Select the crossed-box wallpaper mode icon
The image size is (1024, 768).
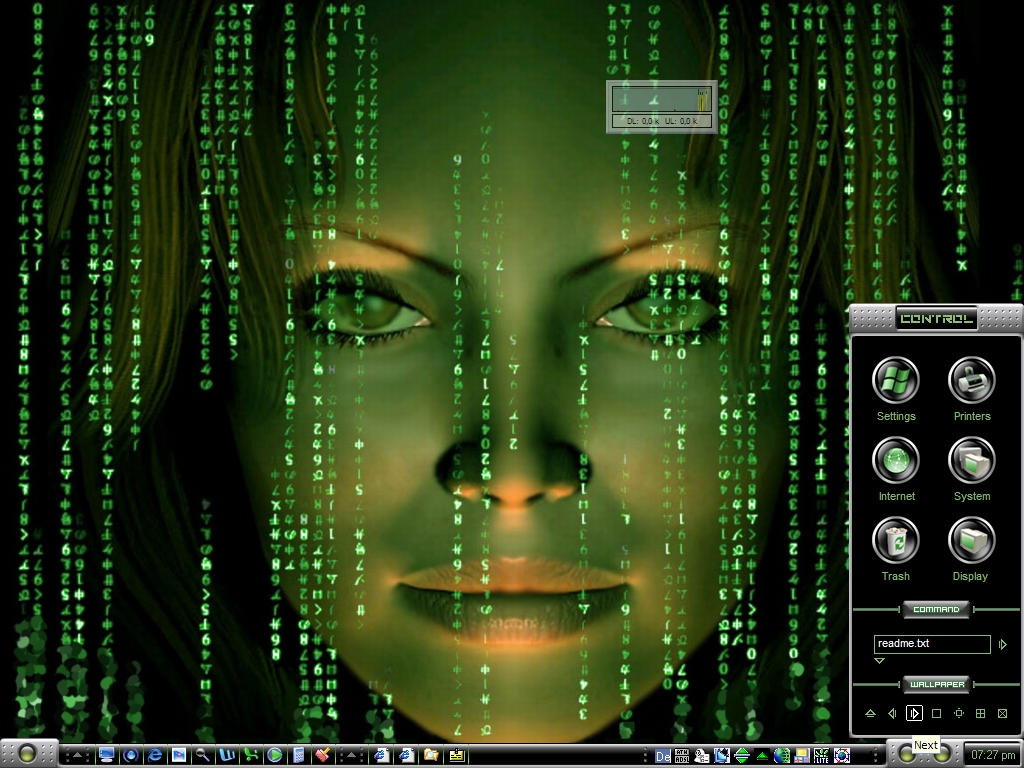1002,713
